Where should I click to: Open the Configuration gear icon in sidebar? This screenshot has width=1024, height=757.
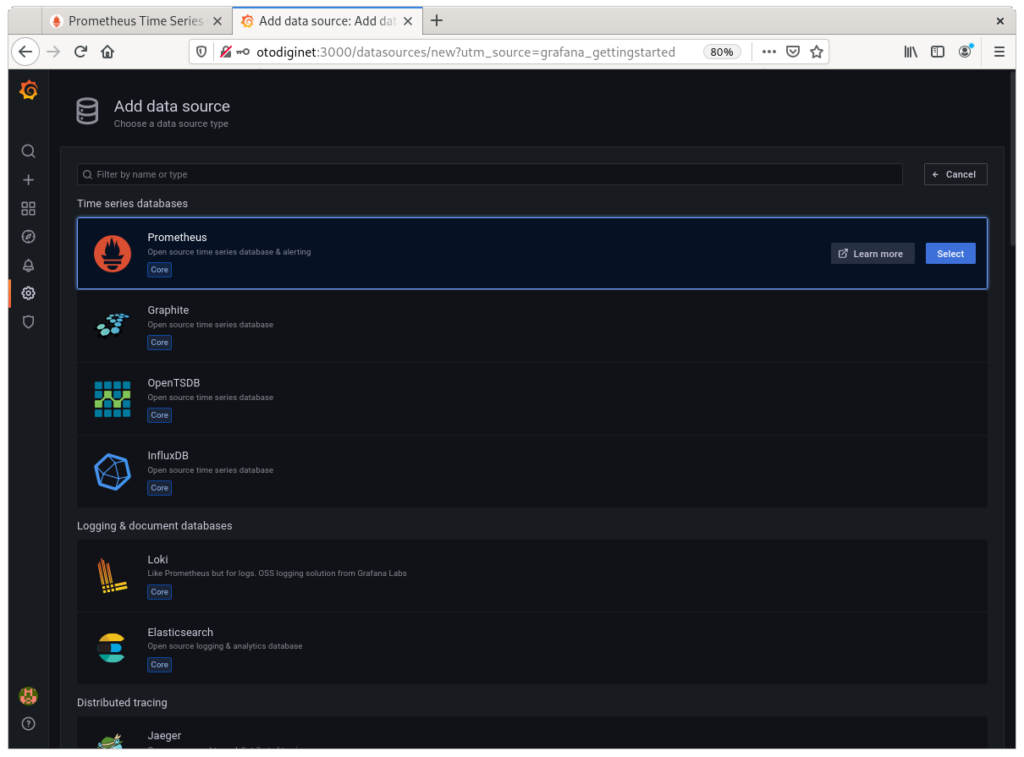pos(28,293)
